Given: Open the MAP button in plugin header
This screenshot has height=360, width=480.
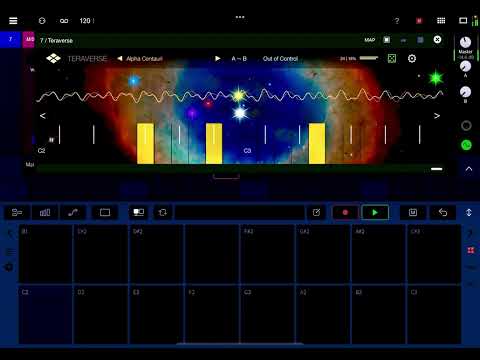Looking at the screenshot, I should coord(370,40).
